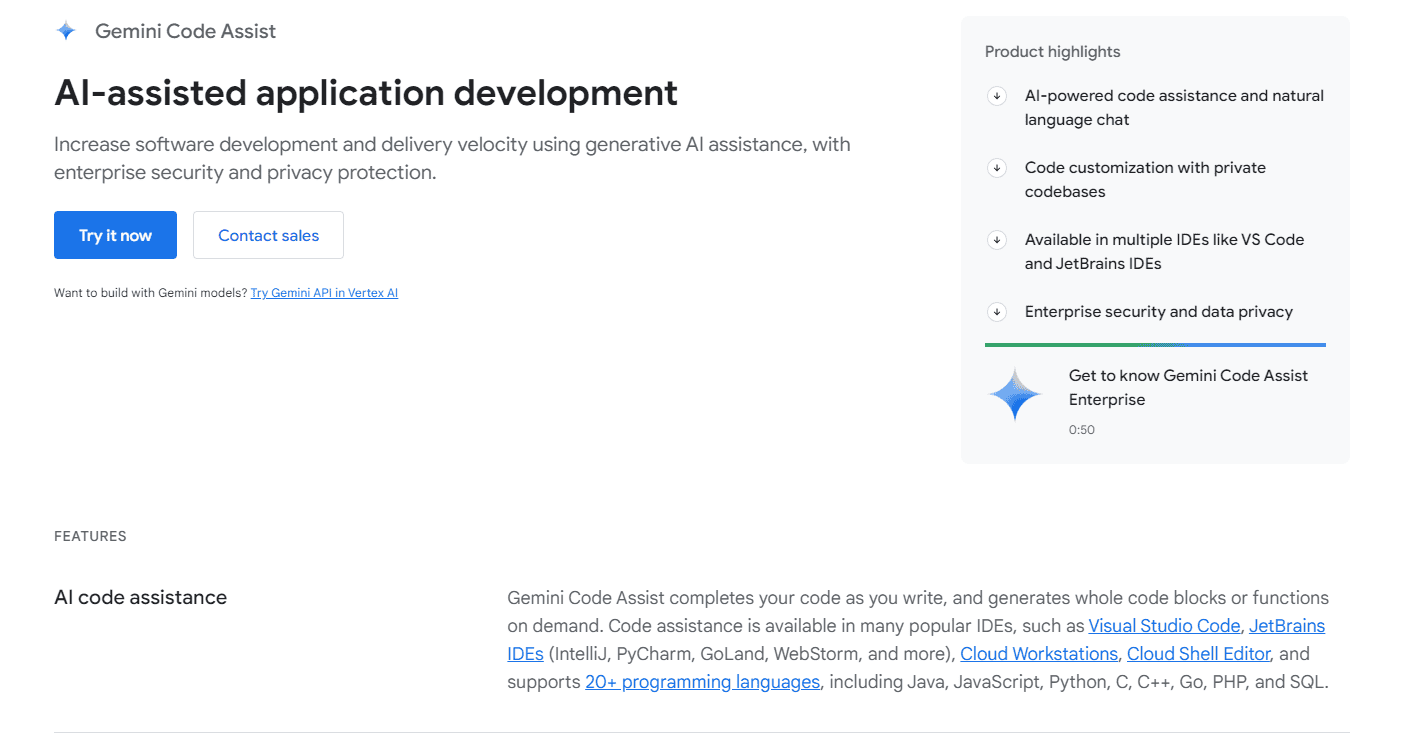Viewport: 1416px width, 756px height.
Task: Click arrow icon beside Available in multiple IDEs
Action: point(996,240)
